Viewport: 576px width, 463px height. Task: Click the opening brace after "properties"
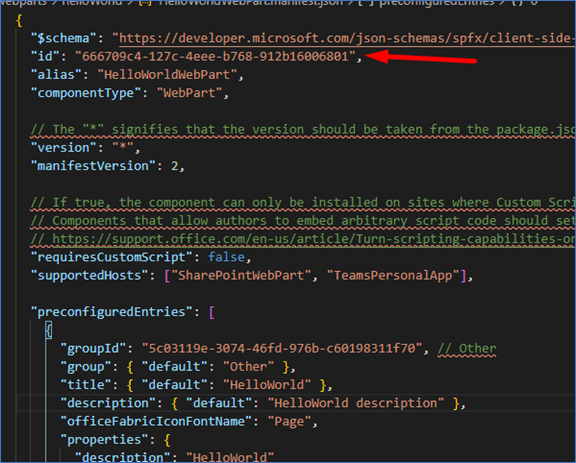tap(167, 440)
